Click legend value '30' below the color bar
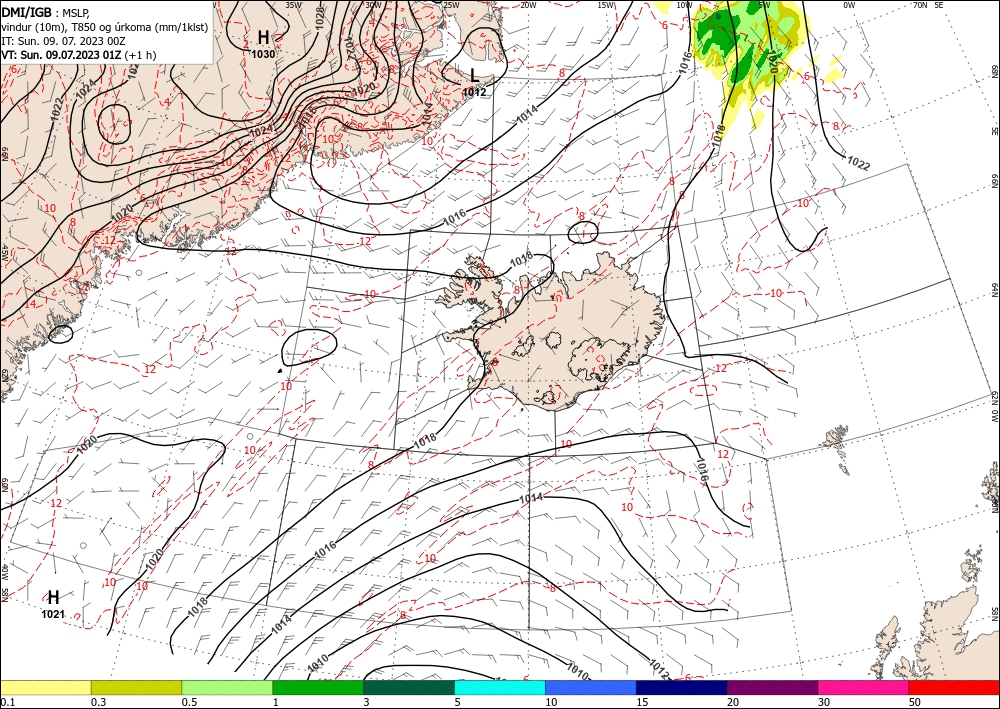This screenshot has width=1000, height=709. point(824,702)
